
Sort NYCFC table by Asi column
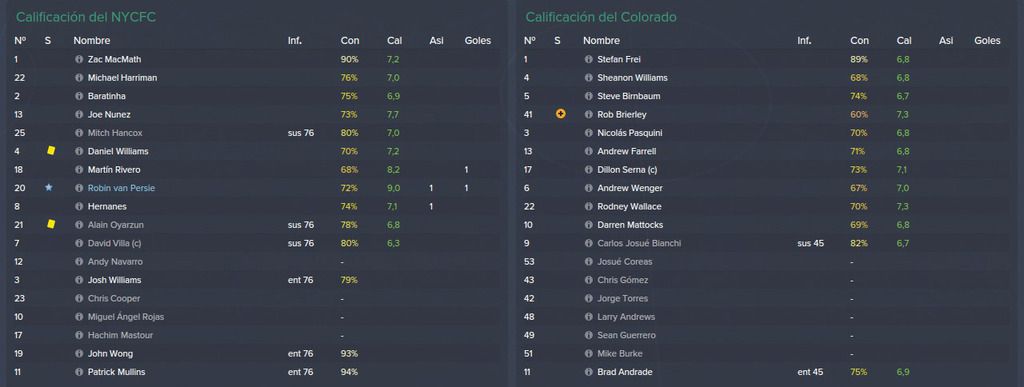tap(436, 40)
